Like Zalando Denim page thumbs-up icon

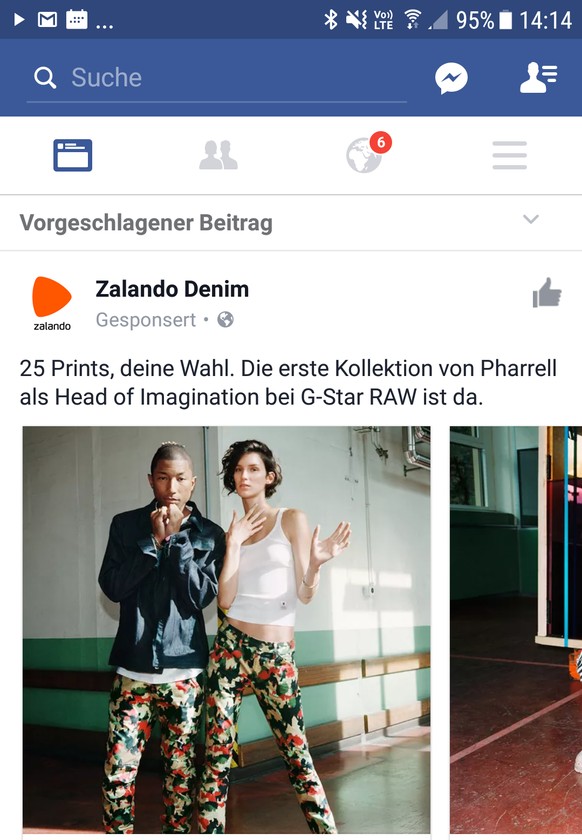[x=547, y=292]
